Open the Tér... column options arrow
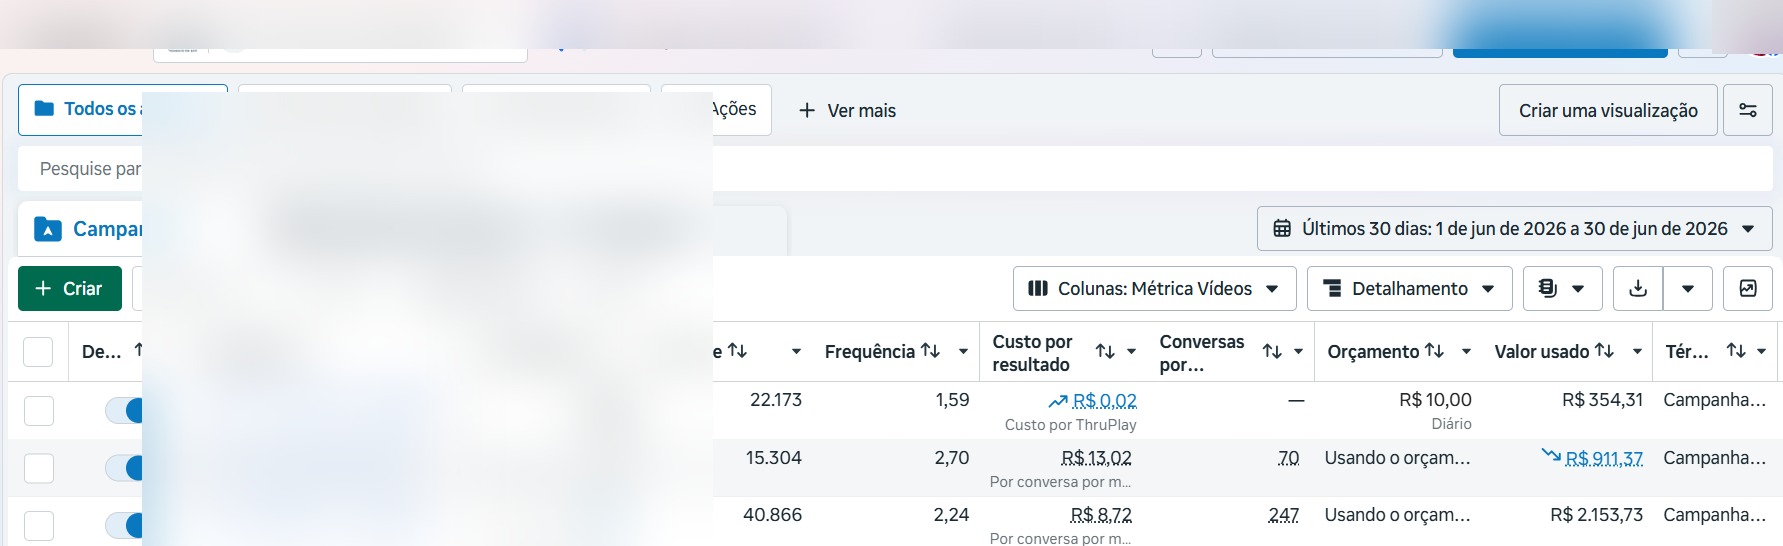Screen dimensions: 1783x546 coord(1761,351)
